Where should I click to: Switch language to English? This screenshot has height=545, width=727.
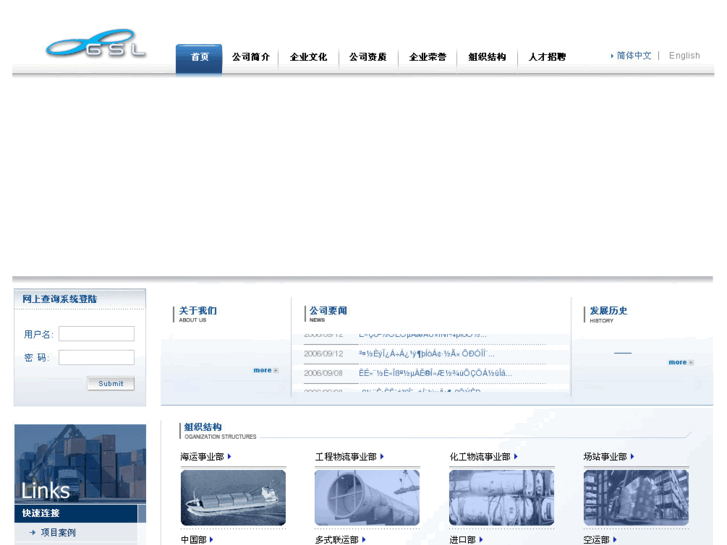pyautogui.click(x=684, y=56)
